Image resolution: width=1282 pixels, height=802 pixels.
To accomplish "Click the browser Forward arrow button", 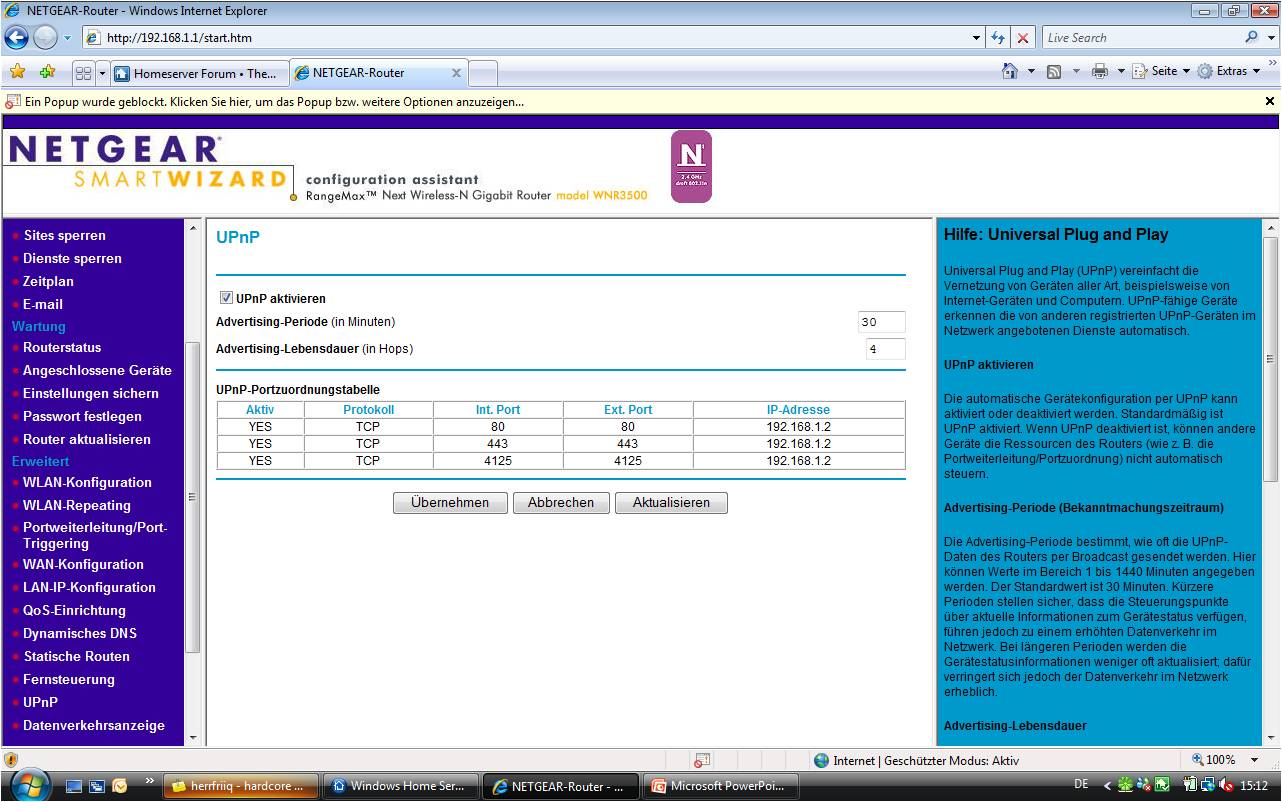I will [x=46, y=38].
